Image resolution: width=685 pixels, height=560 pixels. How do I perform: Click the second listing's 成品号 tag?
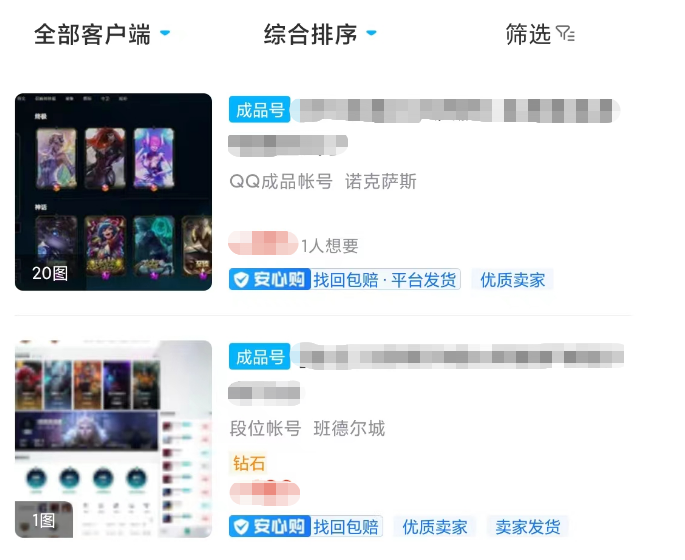259,356
